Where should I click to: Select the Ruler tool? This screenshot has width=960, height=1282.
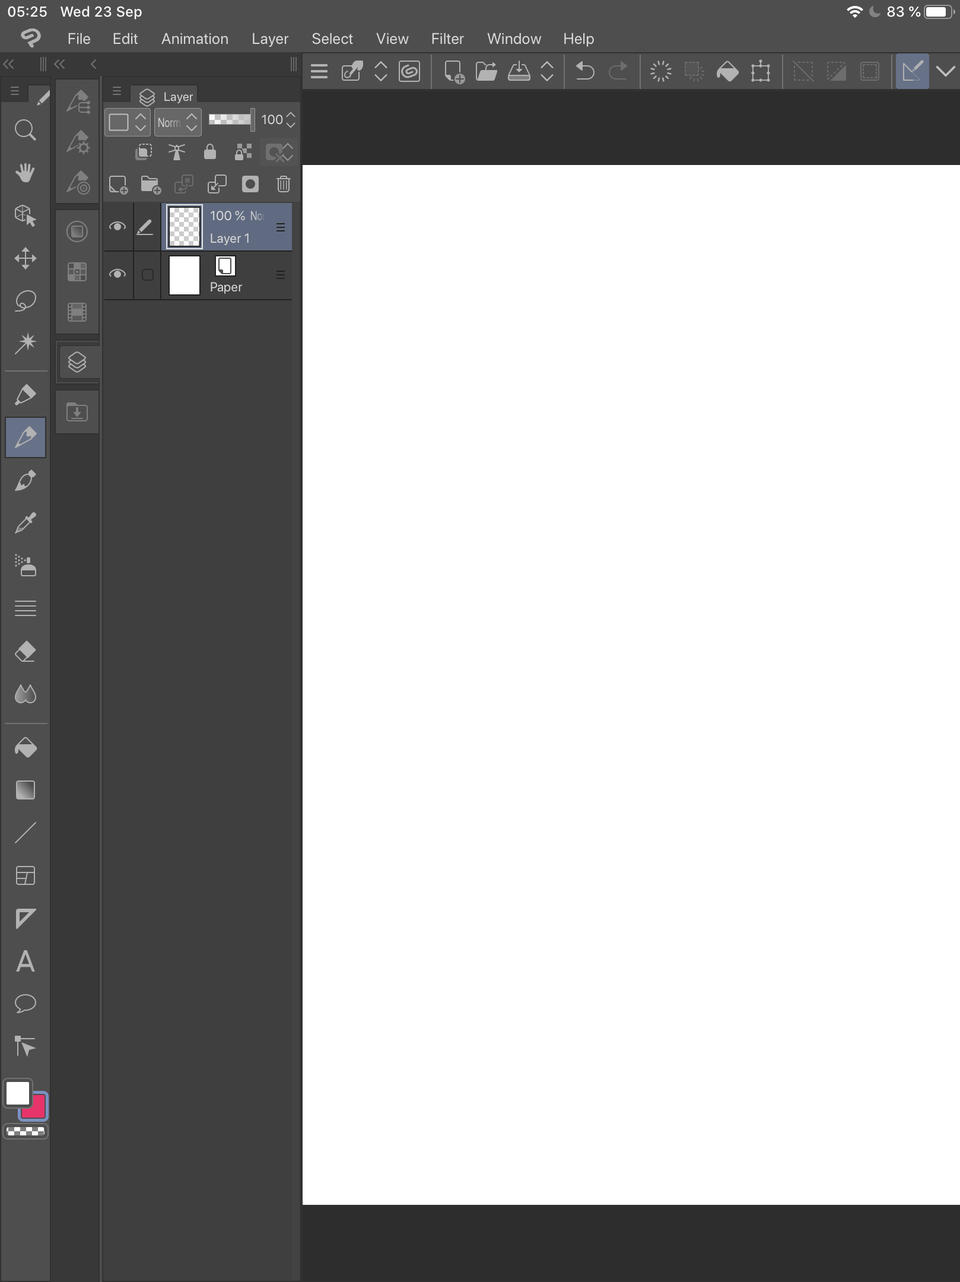pyautogui.click(x=26, y=918)
